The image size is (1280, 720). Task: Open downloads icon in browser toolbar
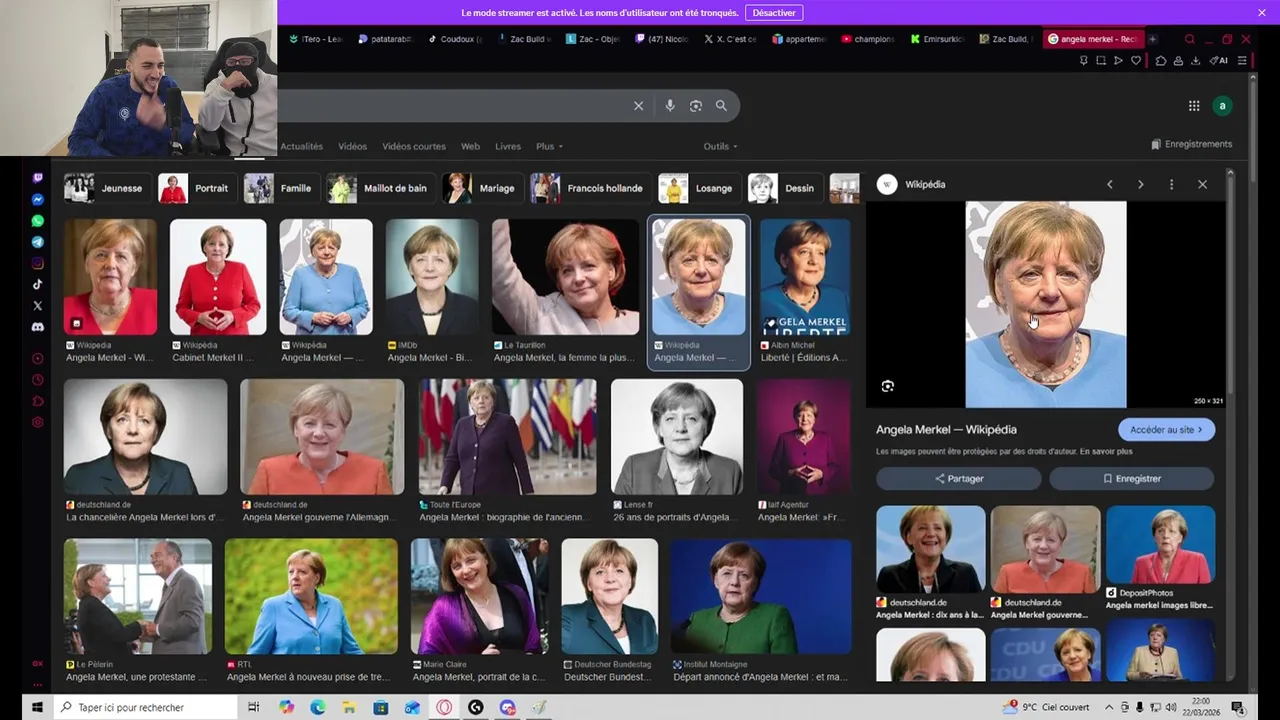[1195, 61]
